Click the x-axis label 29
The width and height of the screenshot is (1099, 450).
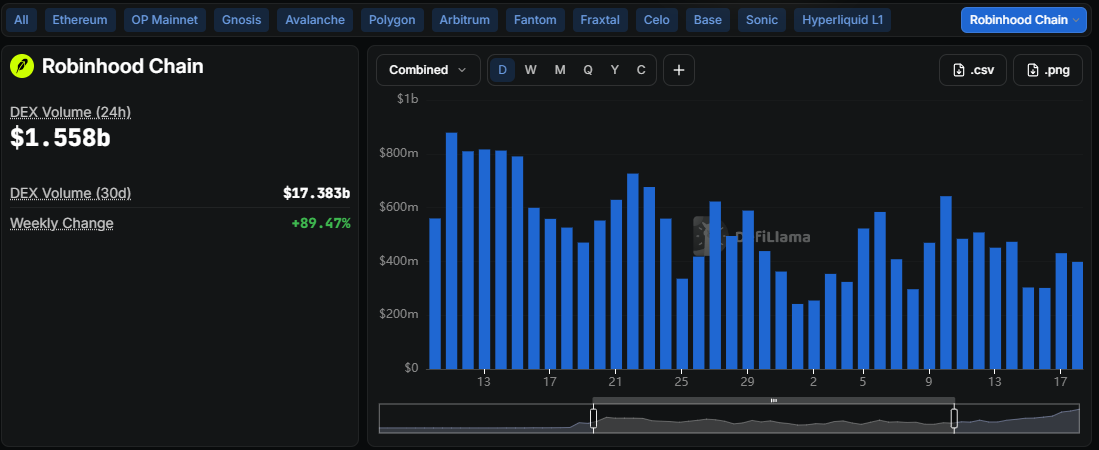(x=747, y=382)
